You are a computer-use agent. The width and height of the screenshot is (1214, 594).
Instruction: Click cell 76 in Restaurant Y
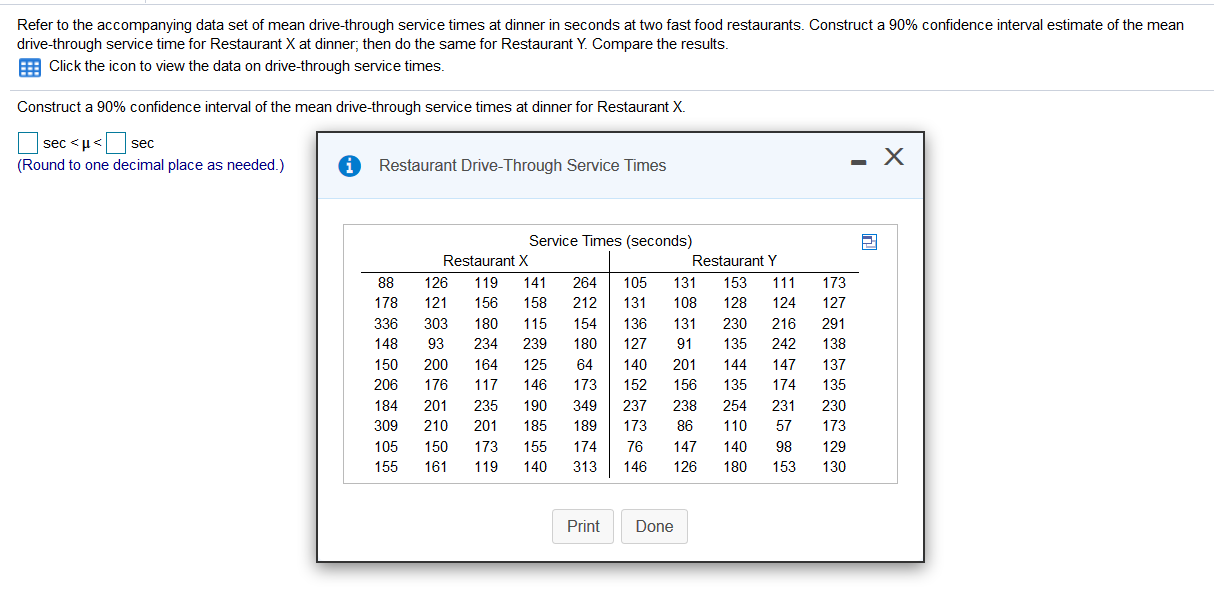tap(635, 447)
